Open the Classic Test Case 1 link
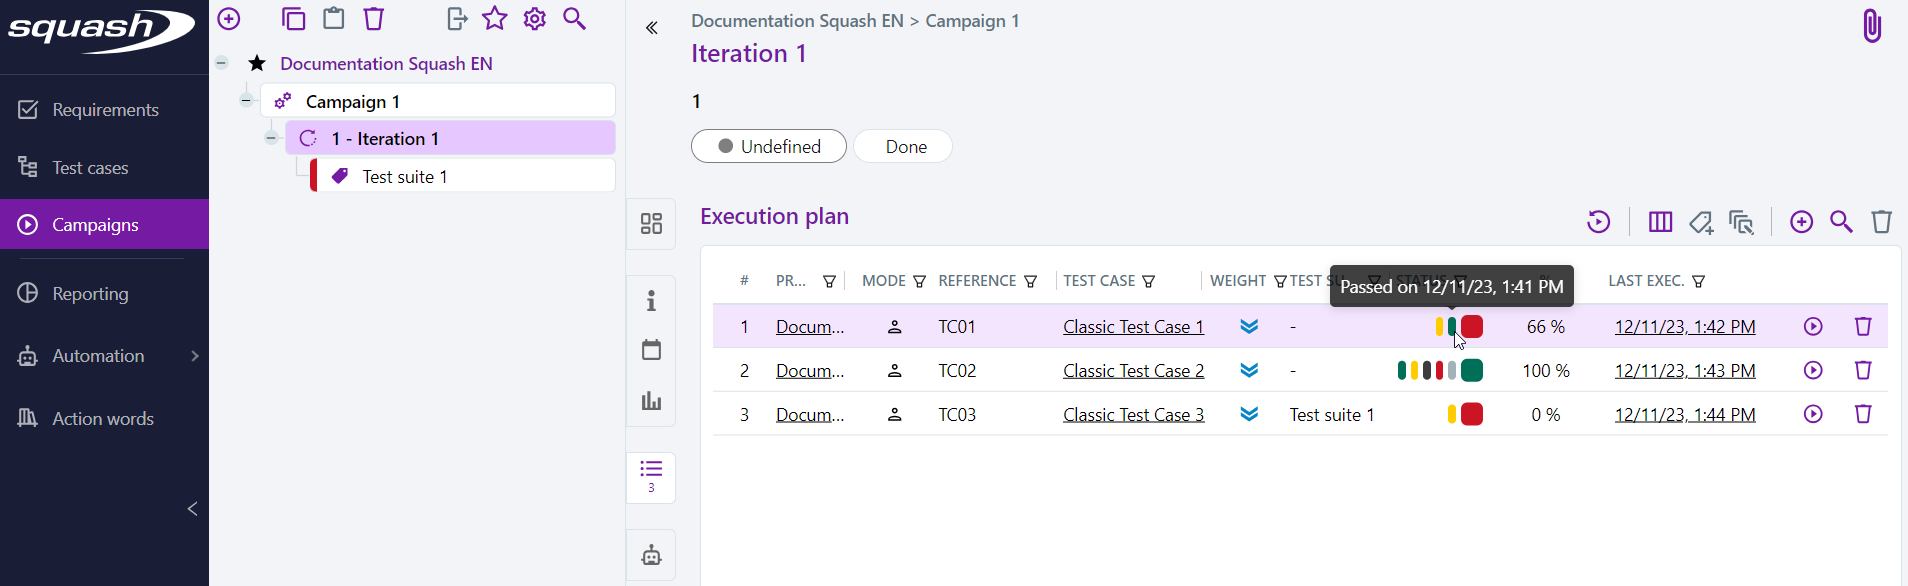Viewport: 1908px width, 586px height. (1133, 327)
